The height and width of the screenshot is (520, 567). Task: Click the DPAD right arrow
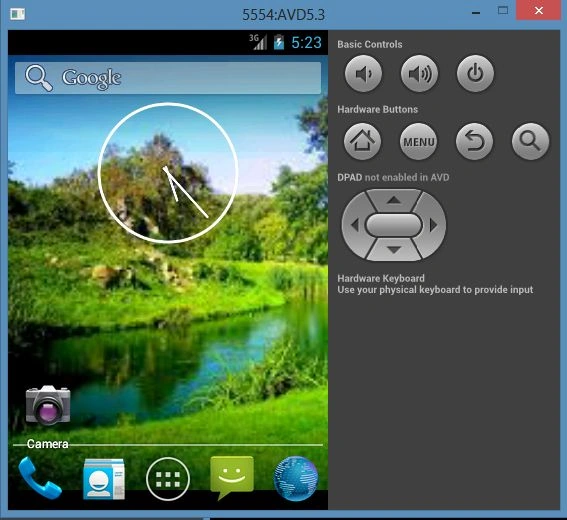pyautogui.click(x=433, y=225)
